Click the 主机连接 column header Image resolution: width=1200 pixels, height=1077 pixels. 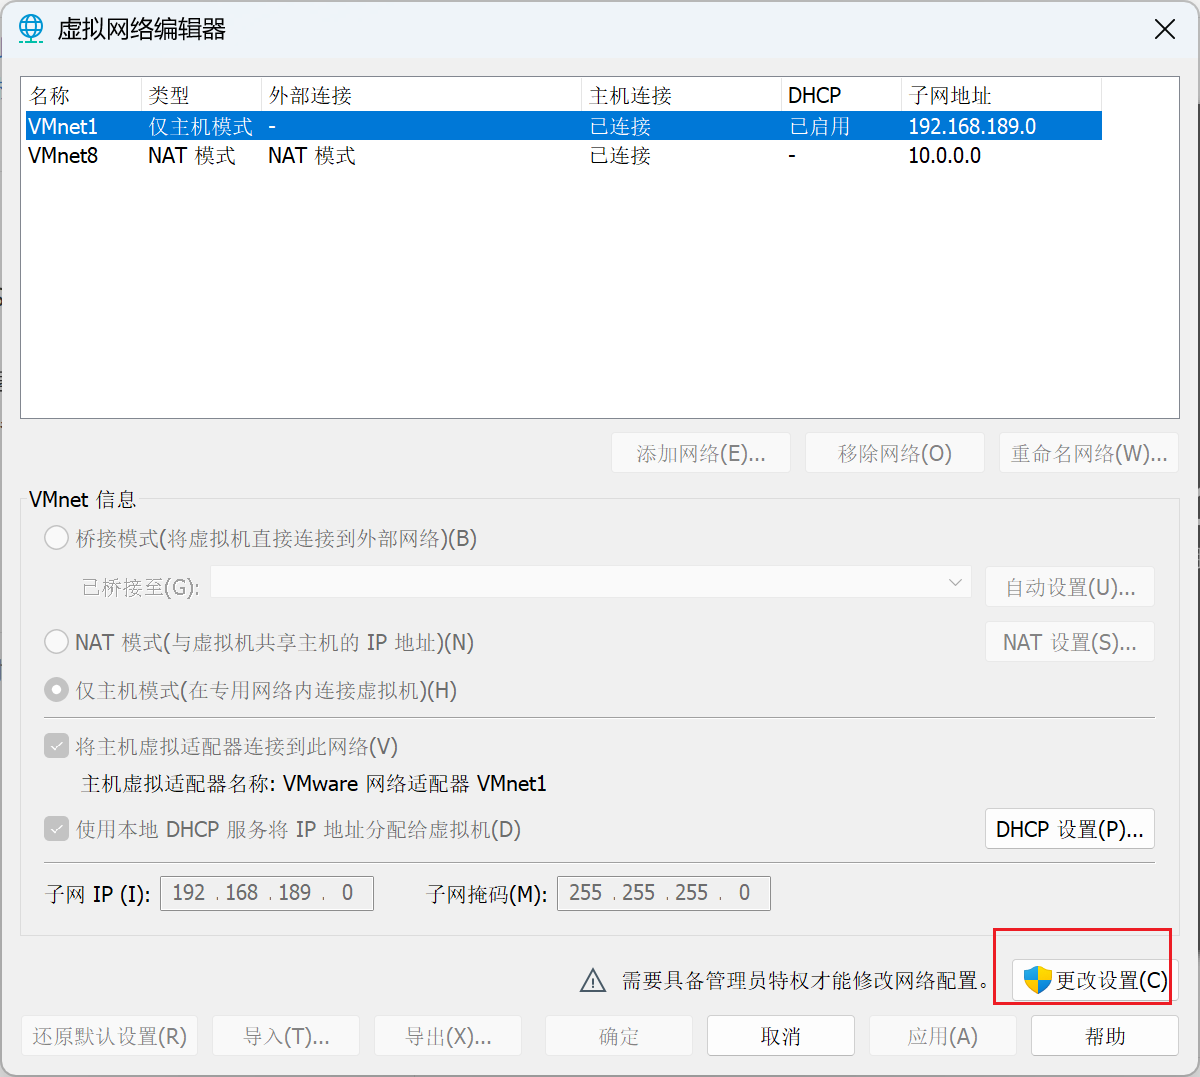click(681, 95)
